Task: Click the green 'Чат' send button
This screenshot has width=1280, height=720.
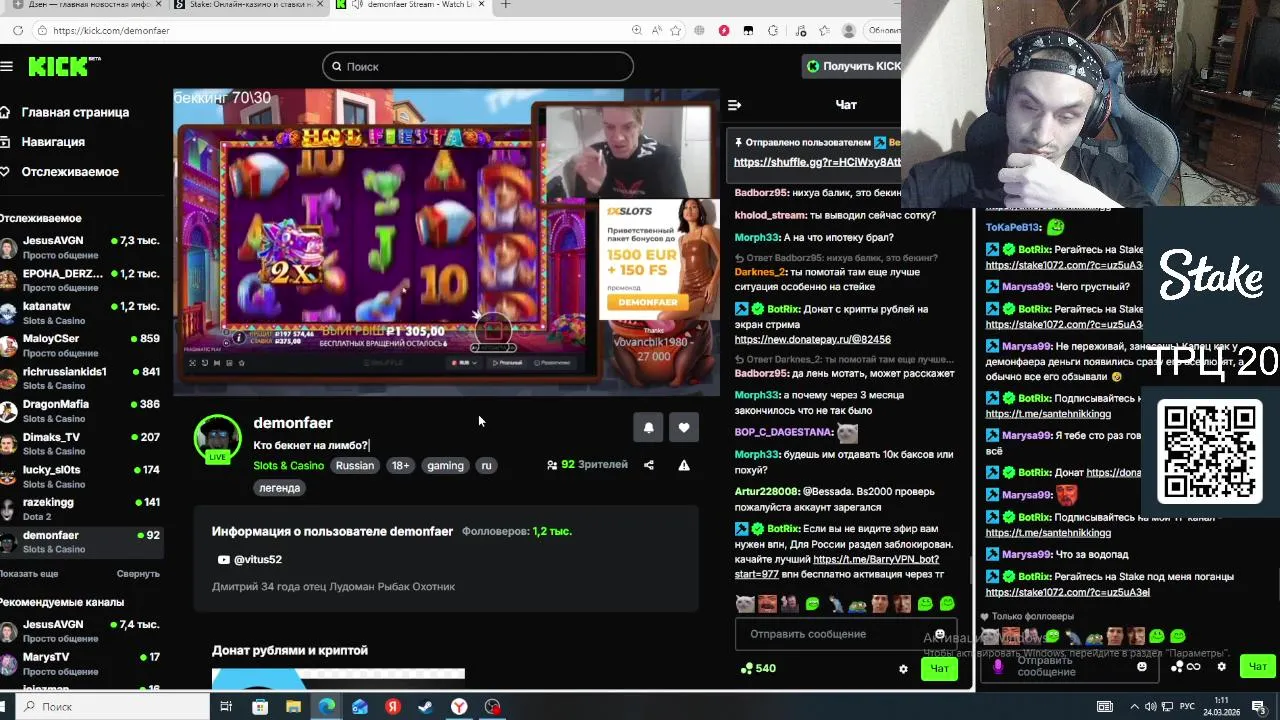Action: tap(939, 669)
